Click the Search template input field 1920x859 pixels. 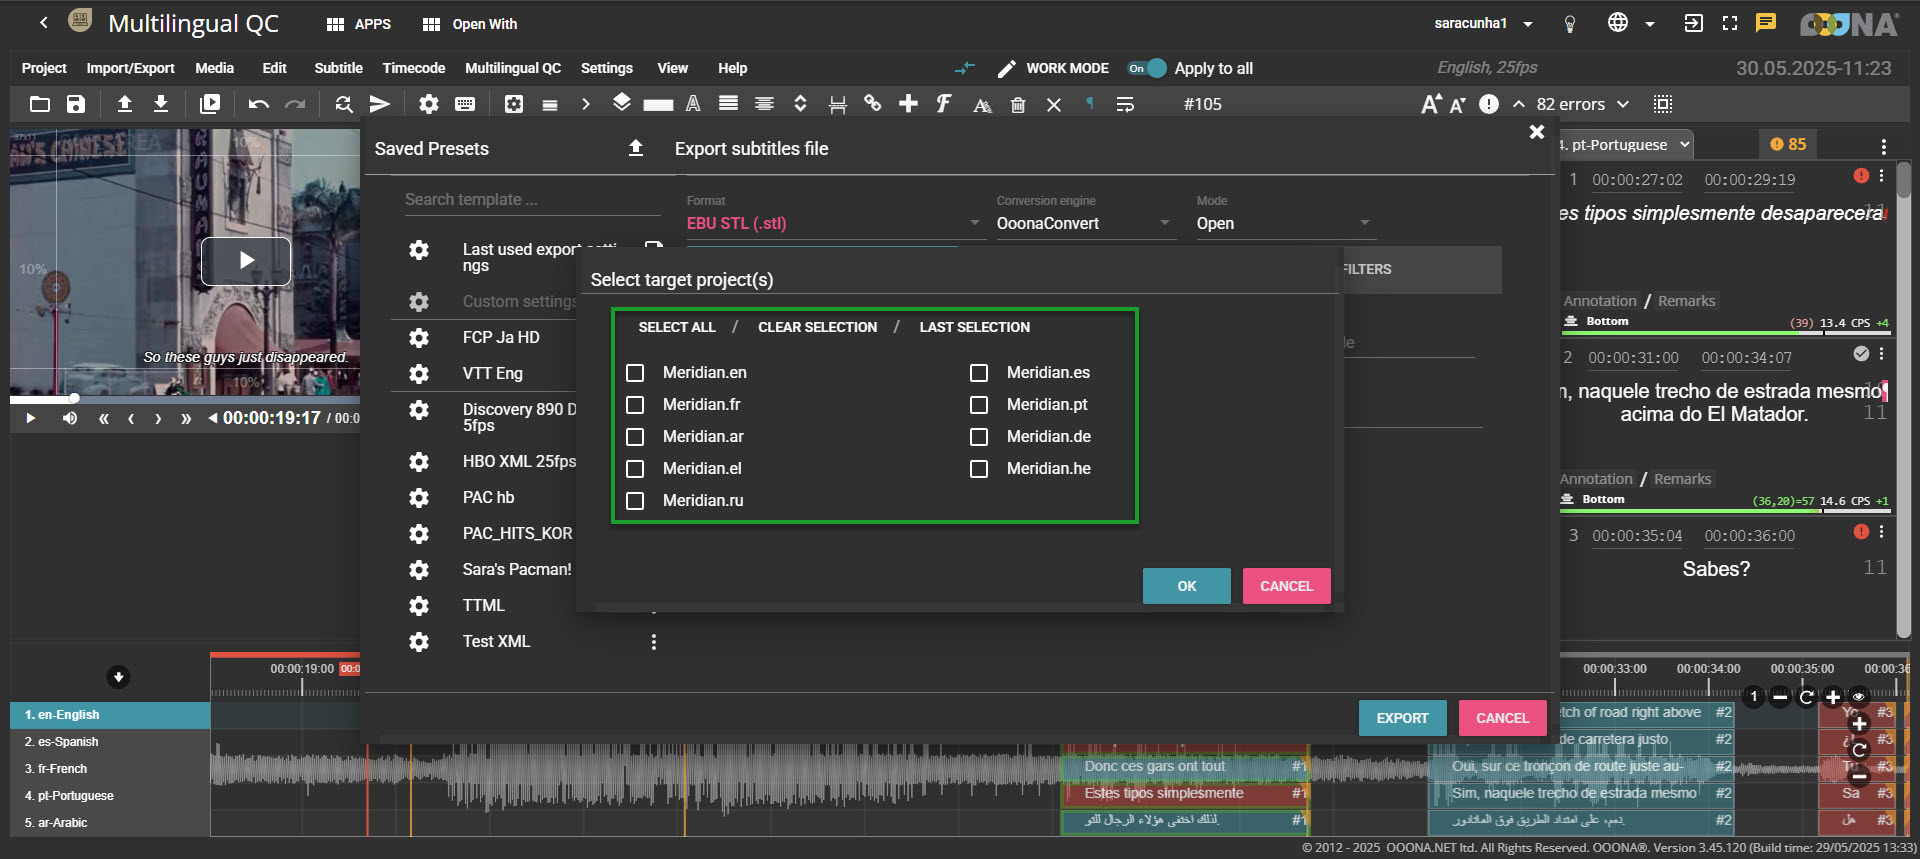[531, 200]
